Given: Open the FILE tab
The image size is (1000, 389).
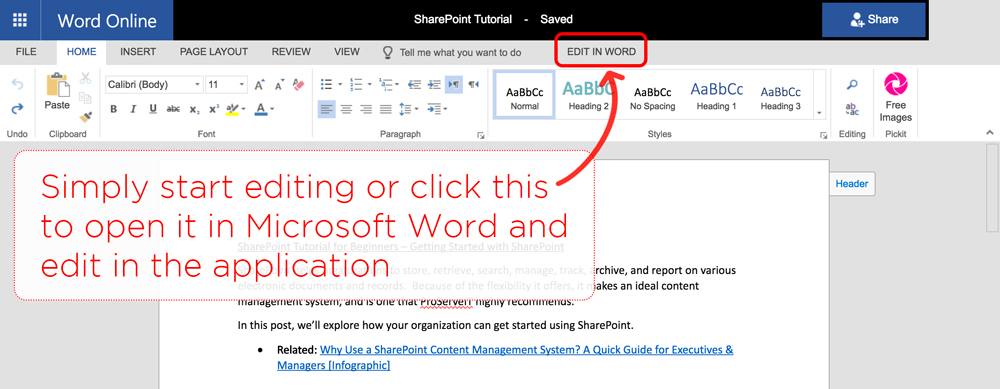Looking at the screenshot, I should [x=26, y=52].
